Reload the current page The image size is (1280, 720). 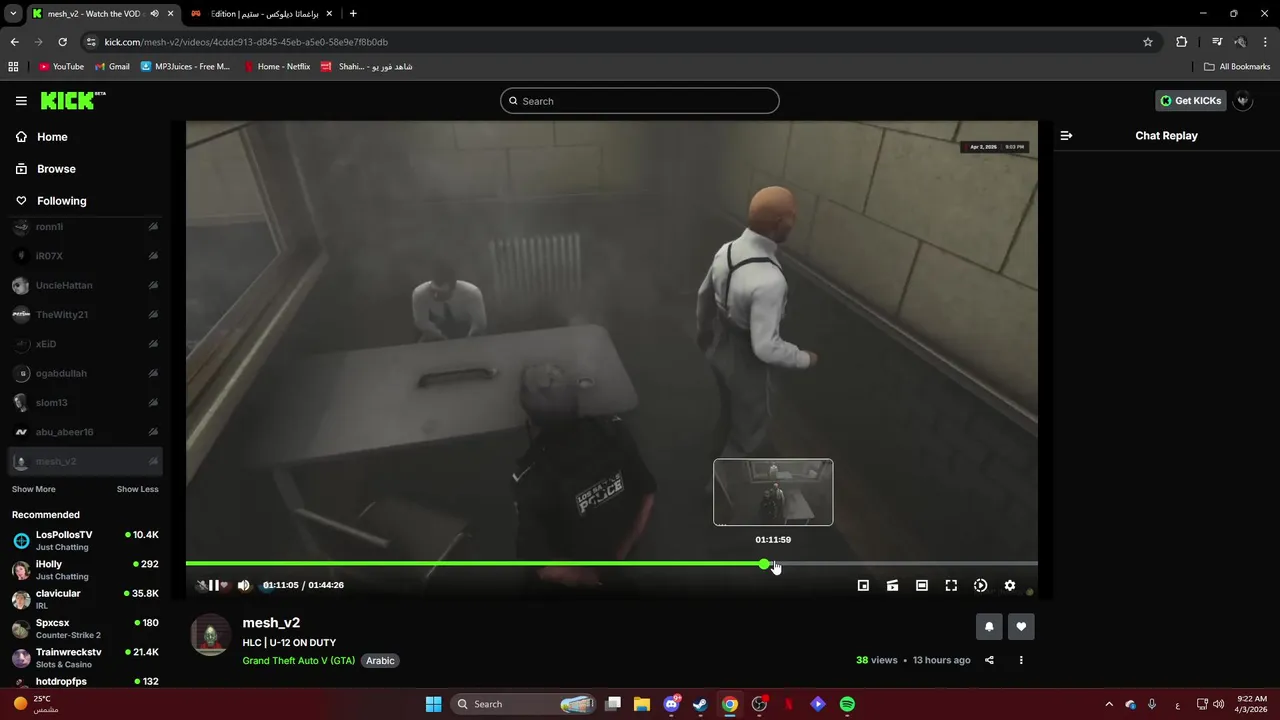(62, 42)
